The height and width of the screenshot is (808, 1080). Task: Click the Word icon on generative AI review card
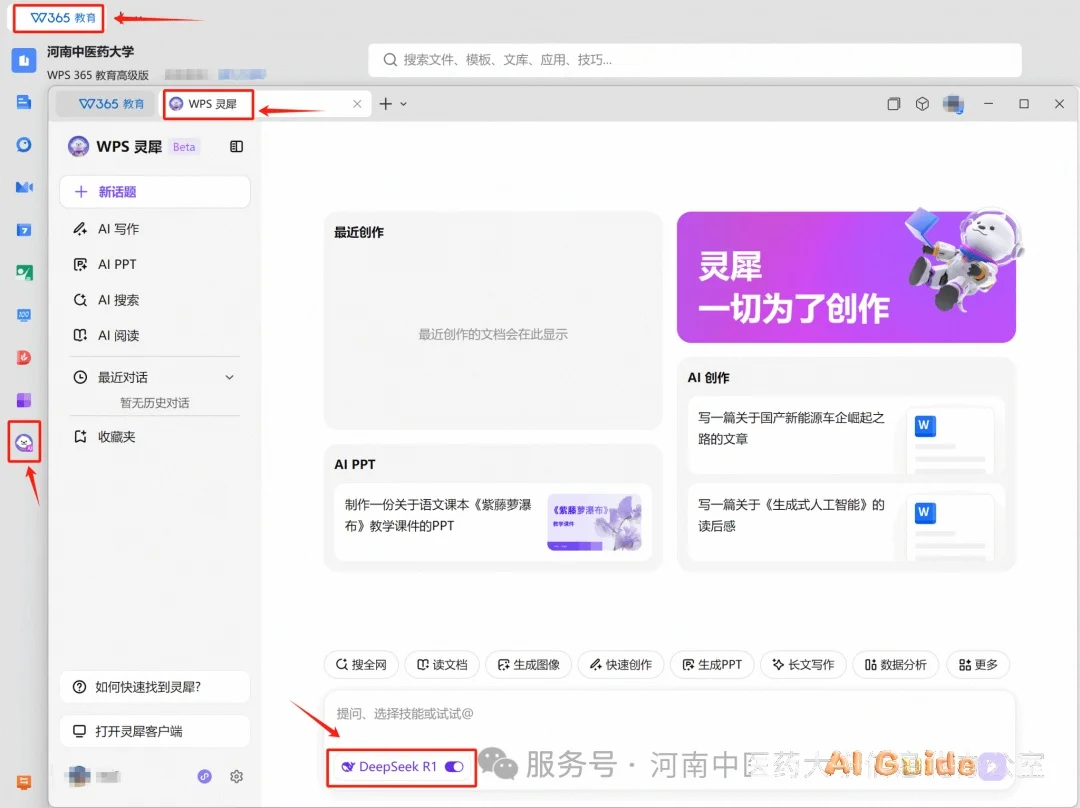coord(924,512)
